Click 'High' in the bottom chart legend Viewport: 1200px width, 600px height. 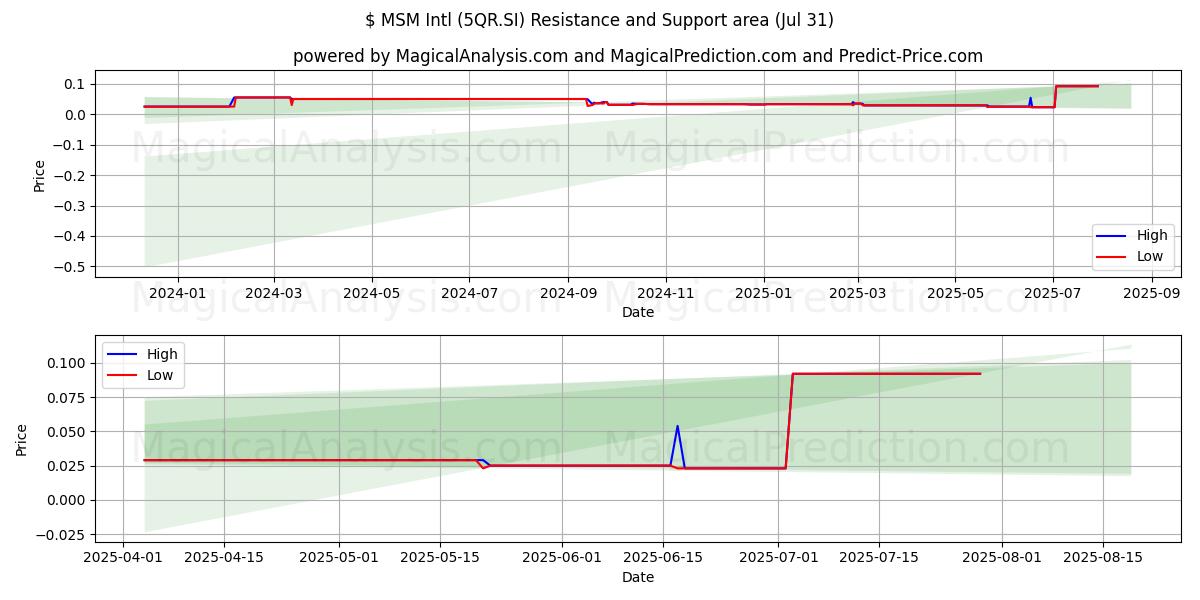[x=163, y=355]
